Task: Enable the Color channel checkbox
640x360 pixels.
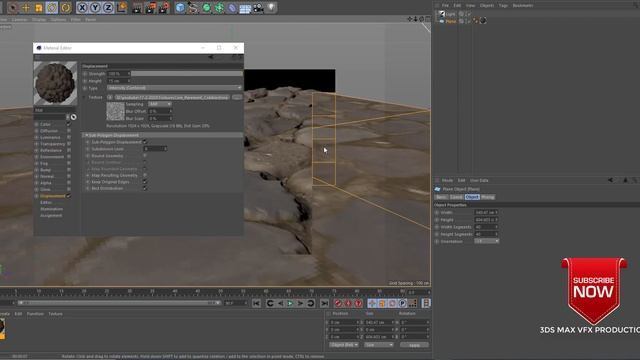Action: click(69, 124)
